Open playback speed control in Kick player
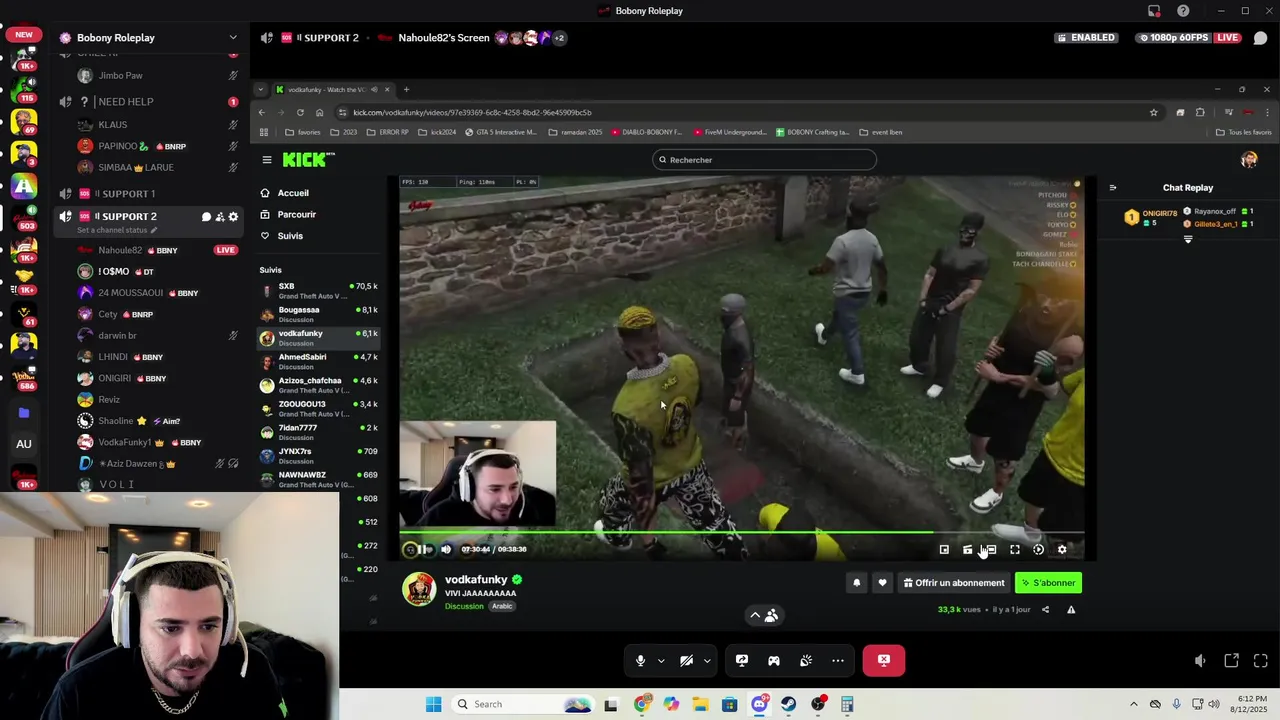Screen dimensions: 1280x720 point(1038,549)
